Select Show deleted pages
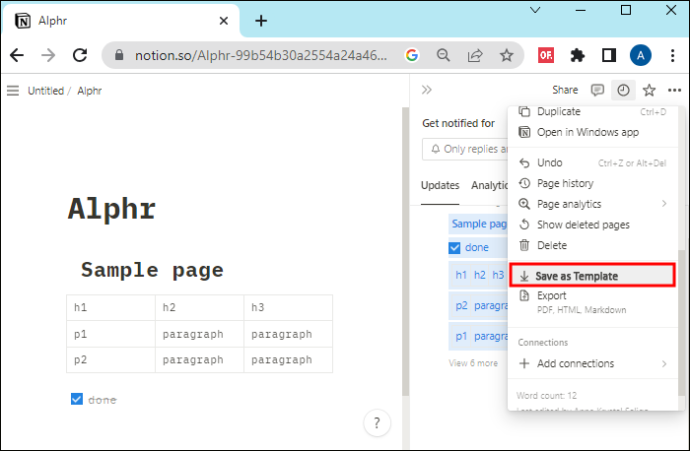This screenshot has height=451, width=690. coord(593,225)
